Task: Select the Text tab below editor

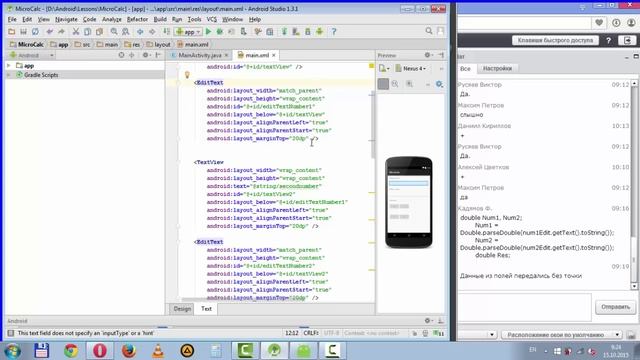Action: [x=206, y=309]
